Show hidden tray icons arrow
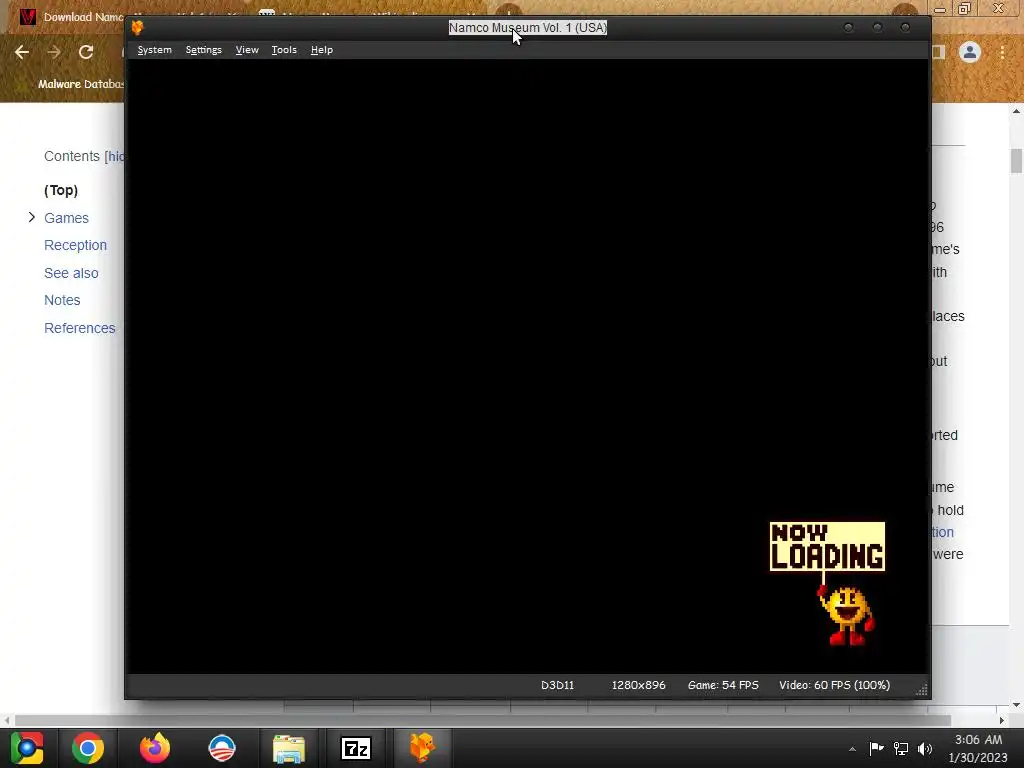The image size is (1024, 768). point(852,748)
